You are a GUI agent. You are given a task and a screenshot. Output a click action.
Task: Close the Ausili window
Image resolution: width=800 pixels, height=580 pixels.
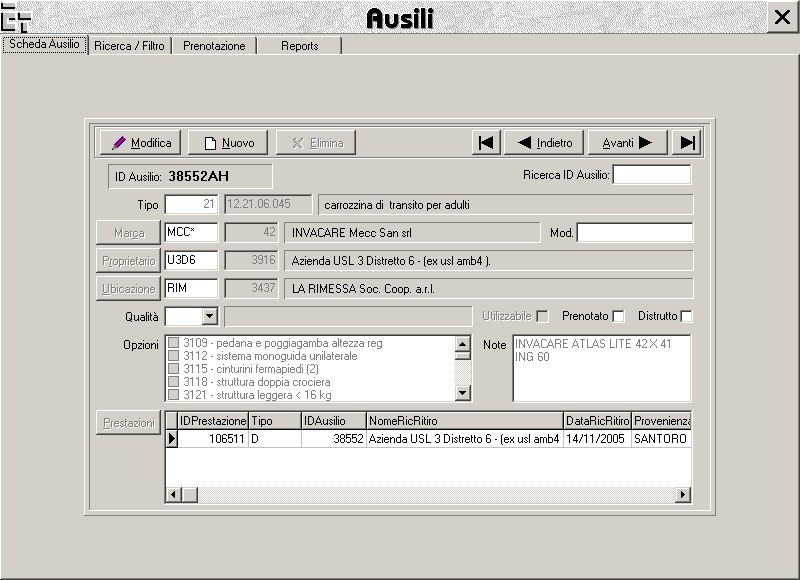click(782, 17)
